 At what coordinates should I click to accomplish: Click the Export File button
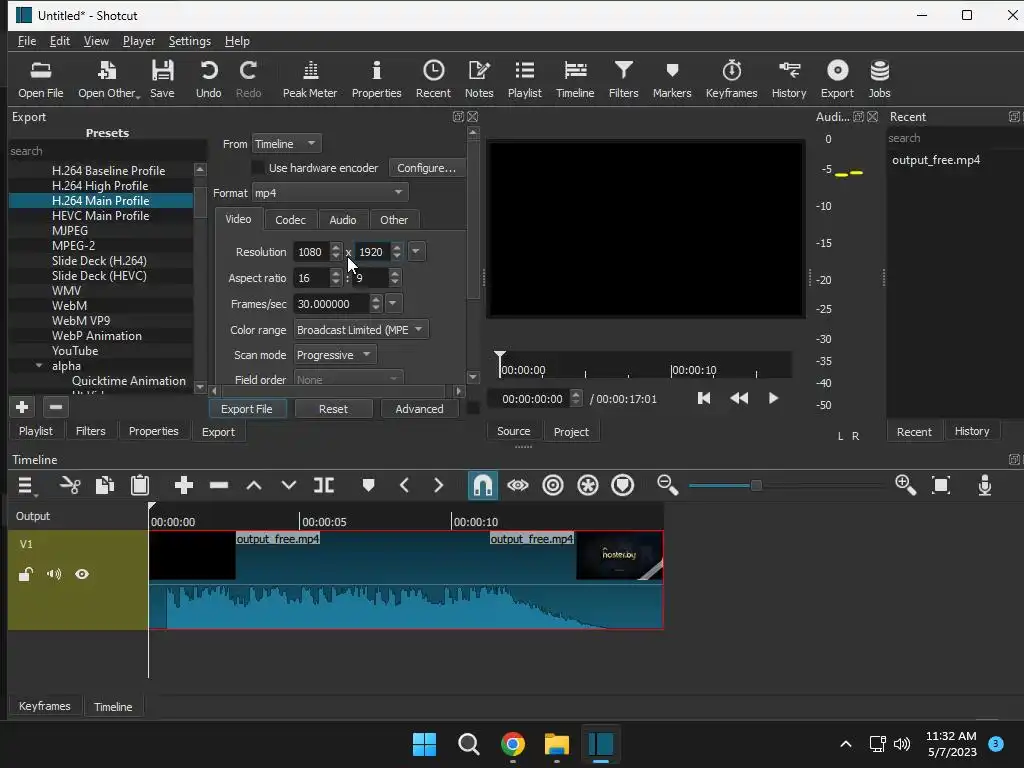[x=246, y=409]
